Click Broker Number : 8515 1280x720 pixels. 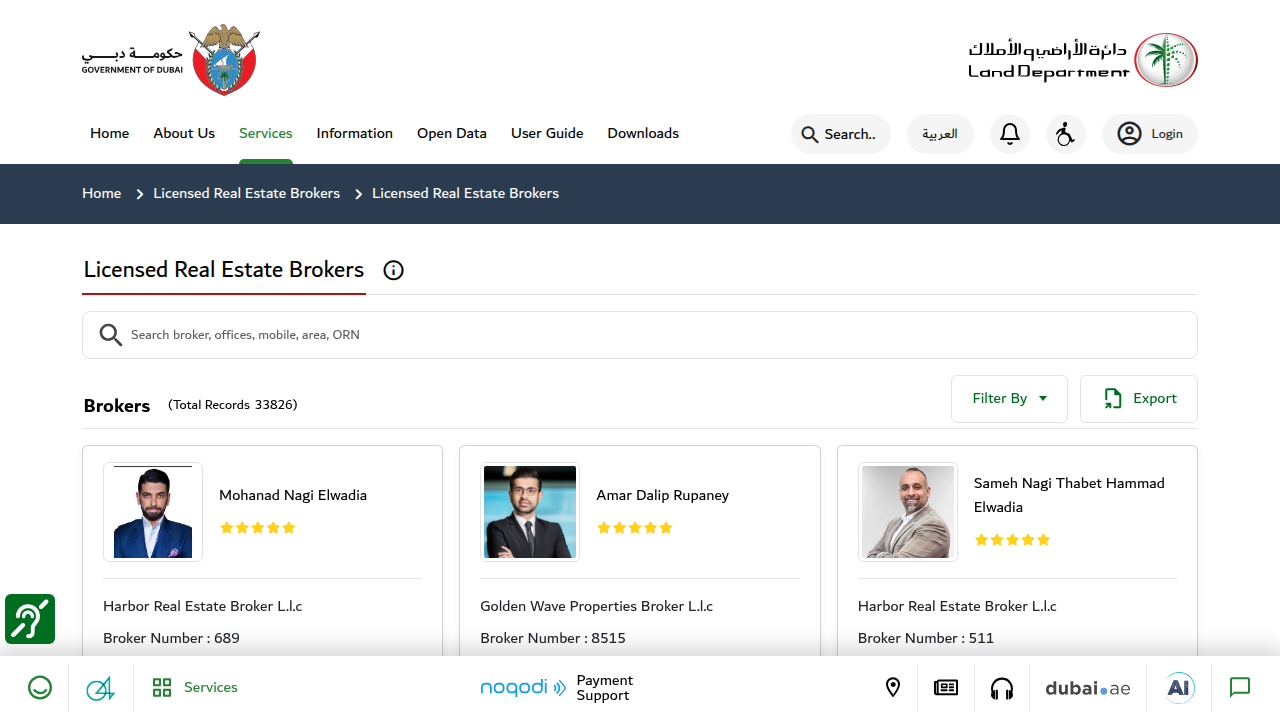tap(553, 638)
